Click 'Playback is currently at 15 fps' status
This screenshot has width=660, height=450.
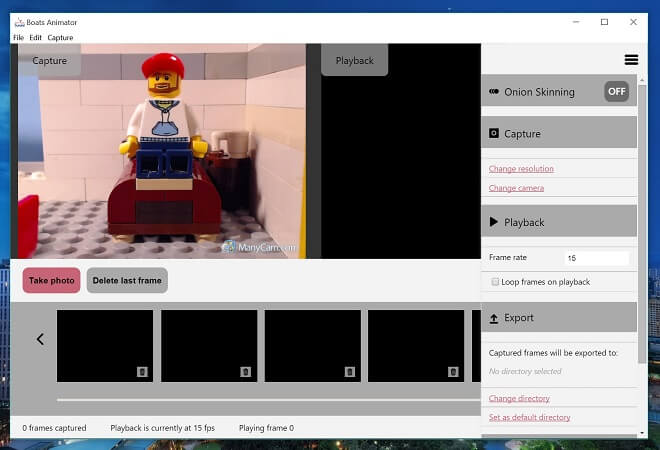tap(162, 428)
